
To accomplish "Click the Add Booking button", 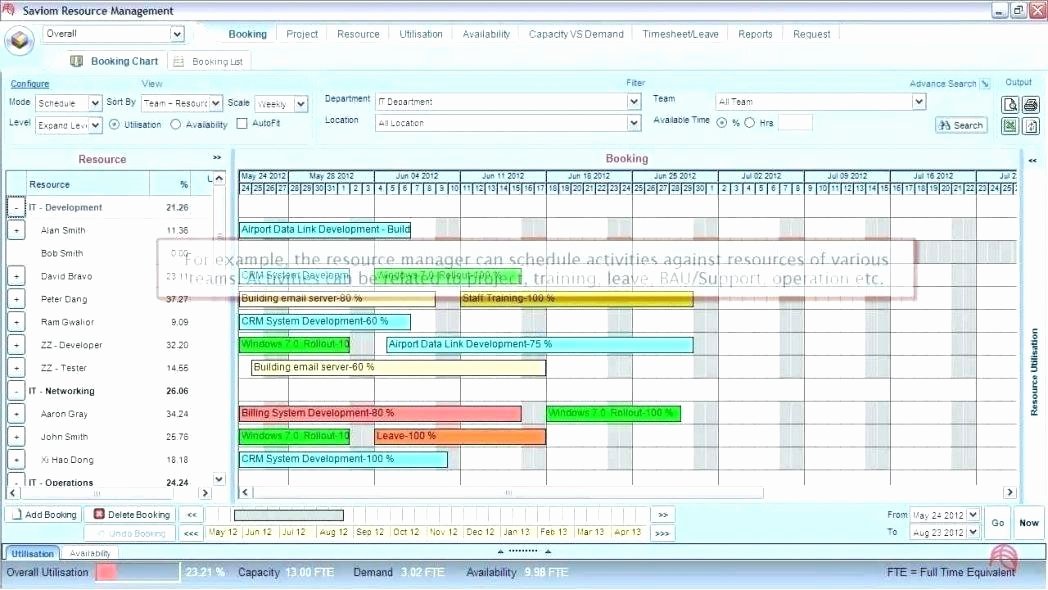I will [x=45, y=515].
